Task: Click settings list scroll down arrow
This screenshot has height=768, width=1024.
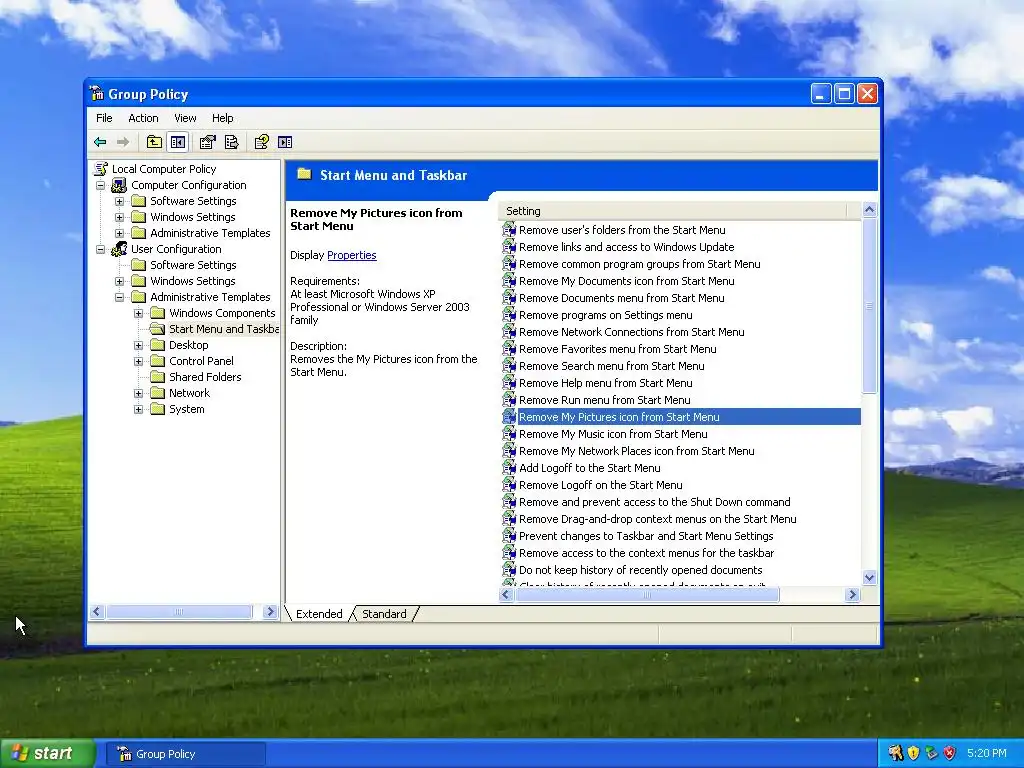Action: (869, 577)
